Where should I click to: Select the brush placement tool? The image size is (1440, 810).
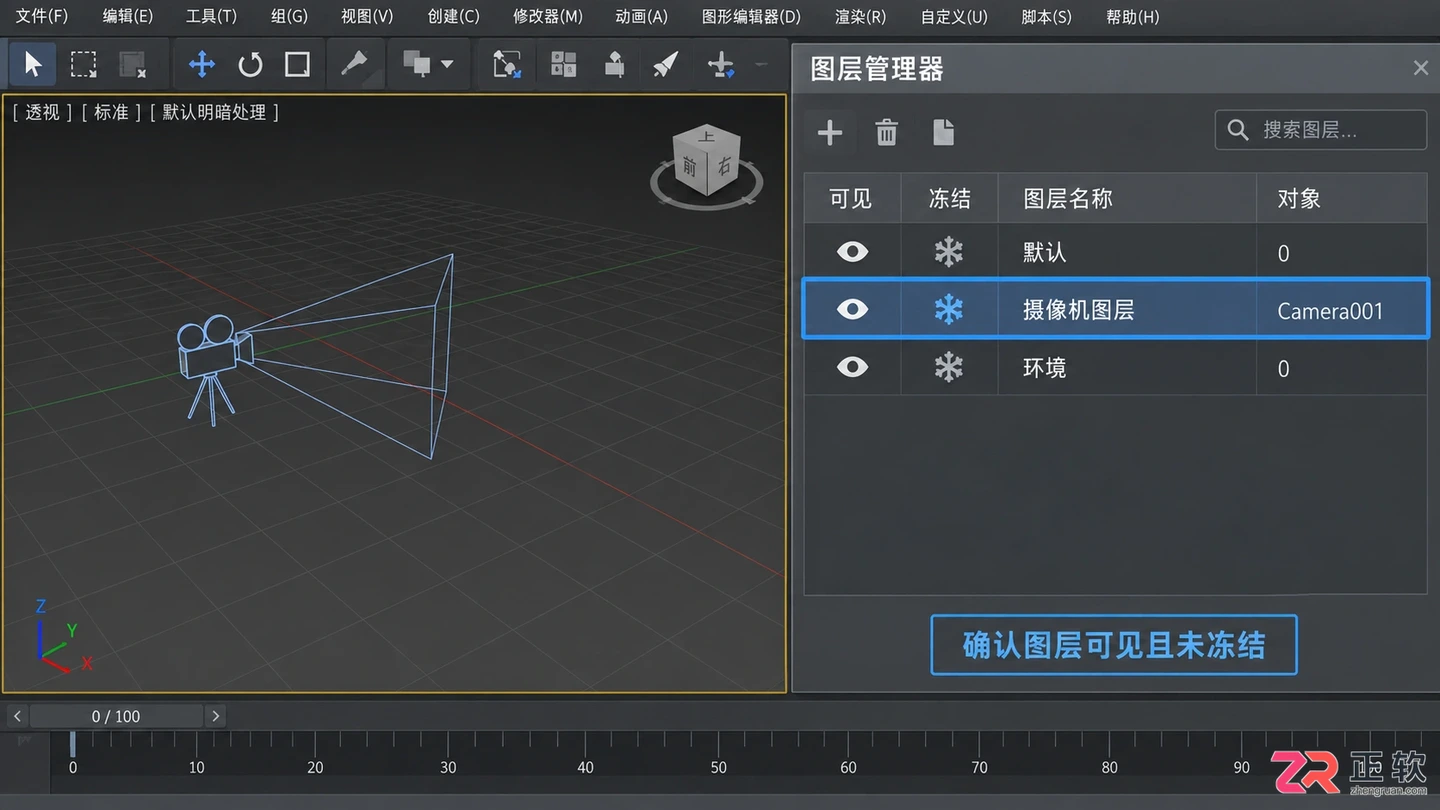click(354, 65)
